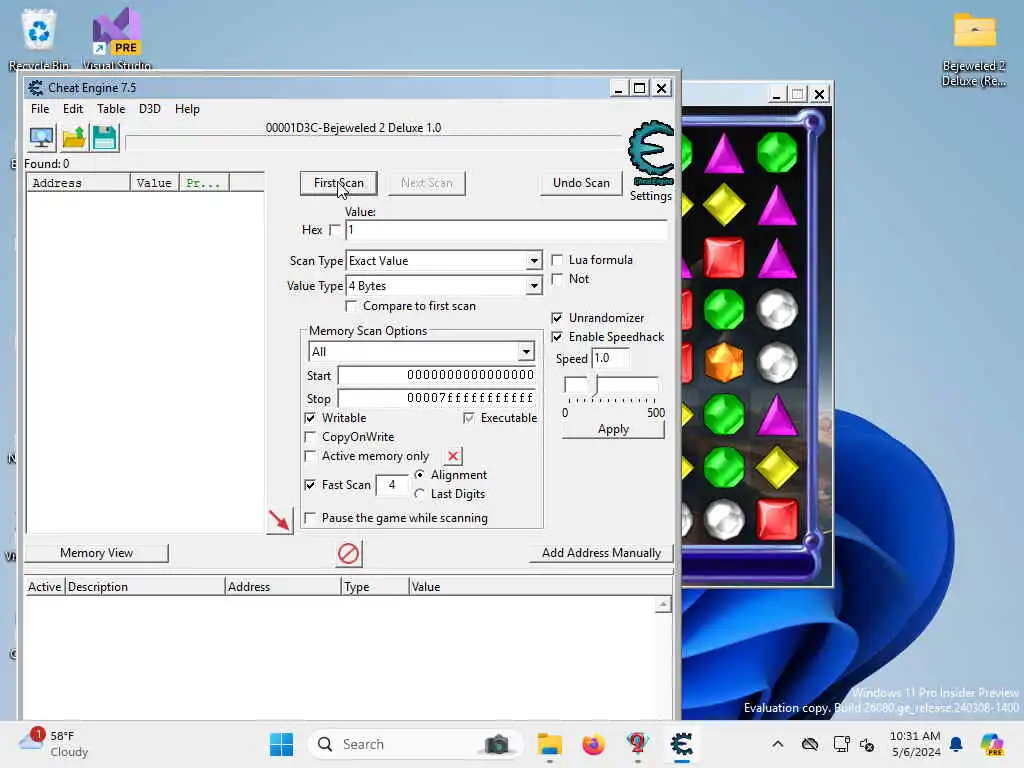Click the camera icon in search box
The height and width of the screenshot is (768, 1024).
click(x=497, y=744)
